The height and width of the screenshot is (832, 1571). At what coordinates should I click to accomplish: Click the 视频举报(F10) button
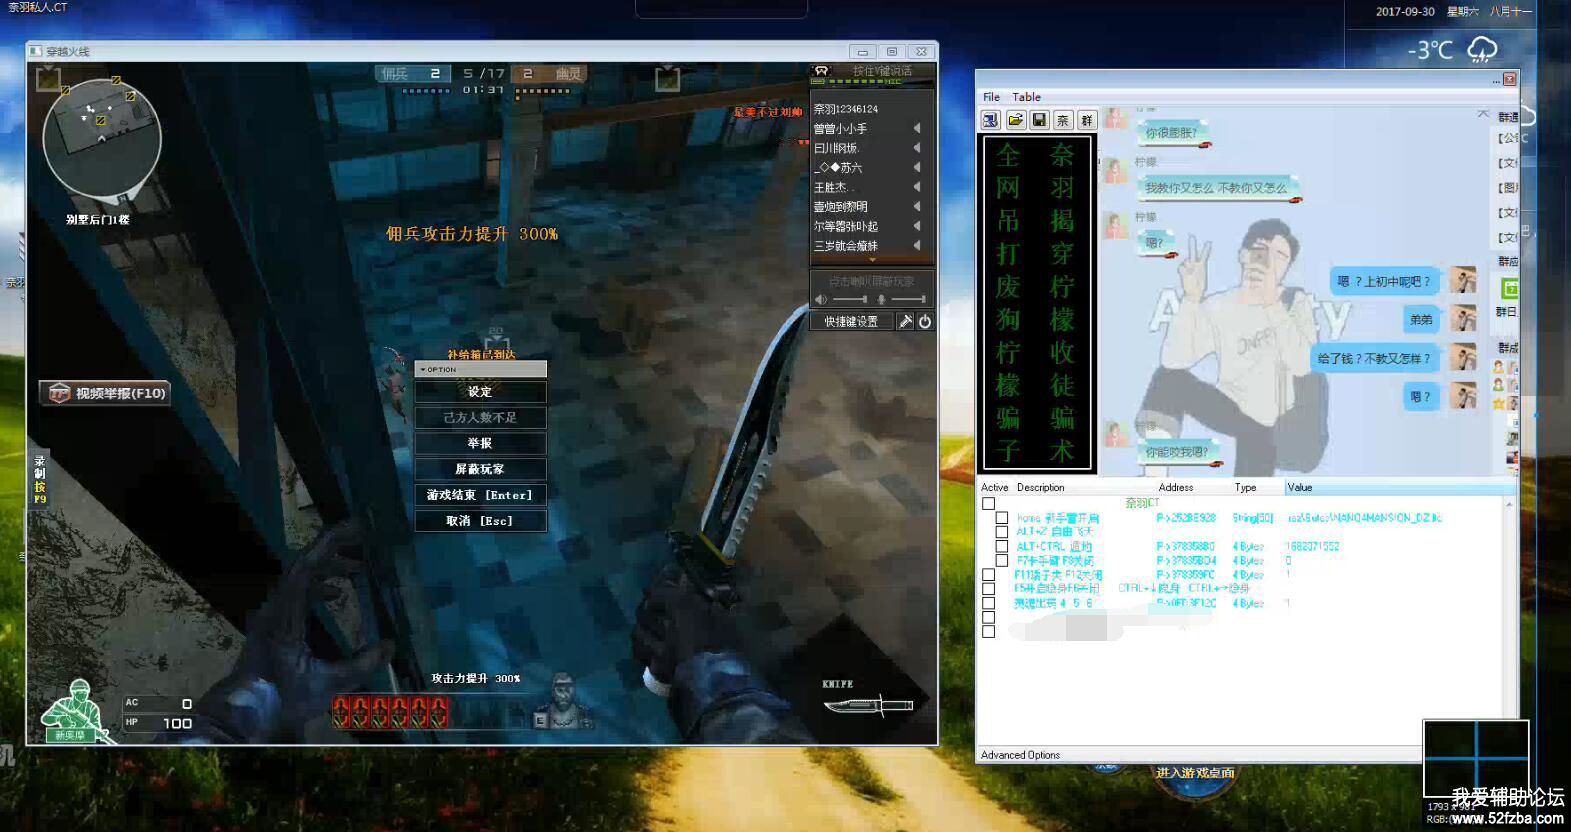105,393
